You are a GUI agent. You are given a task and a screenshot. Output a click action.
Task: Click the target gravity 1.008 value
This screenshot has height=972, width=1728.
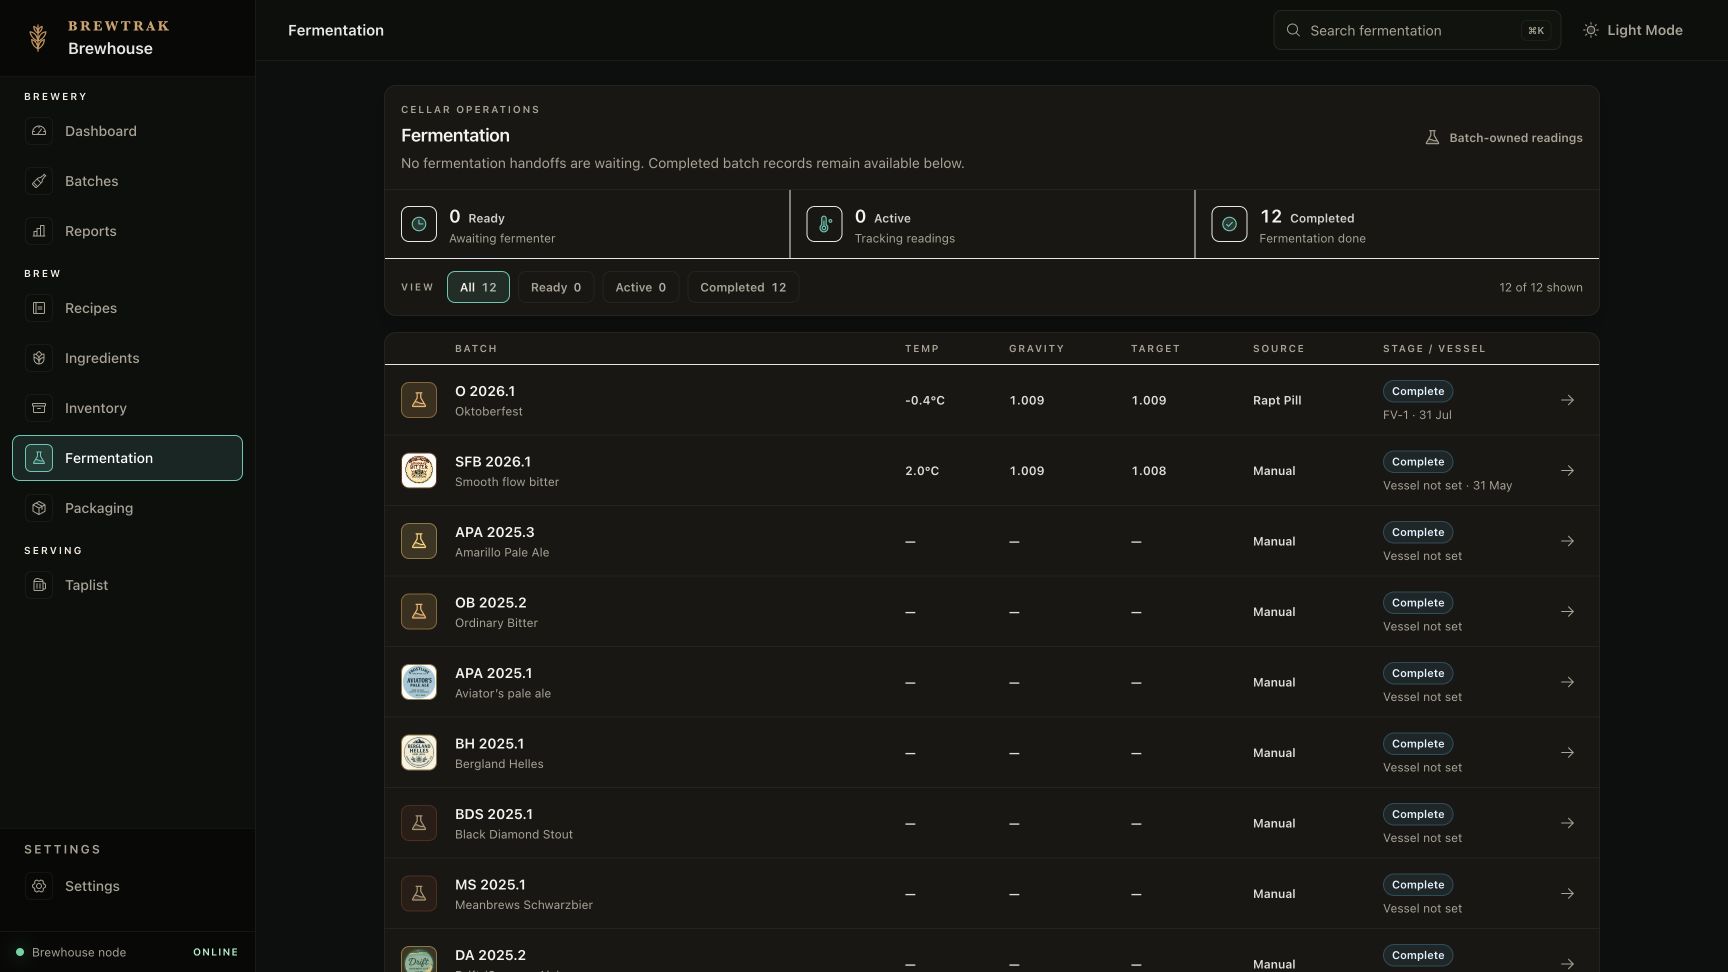click(1149, 470)
